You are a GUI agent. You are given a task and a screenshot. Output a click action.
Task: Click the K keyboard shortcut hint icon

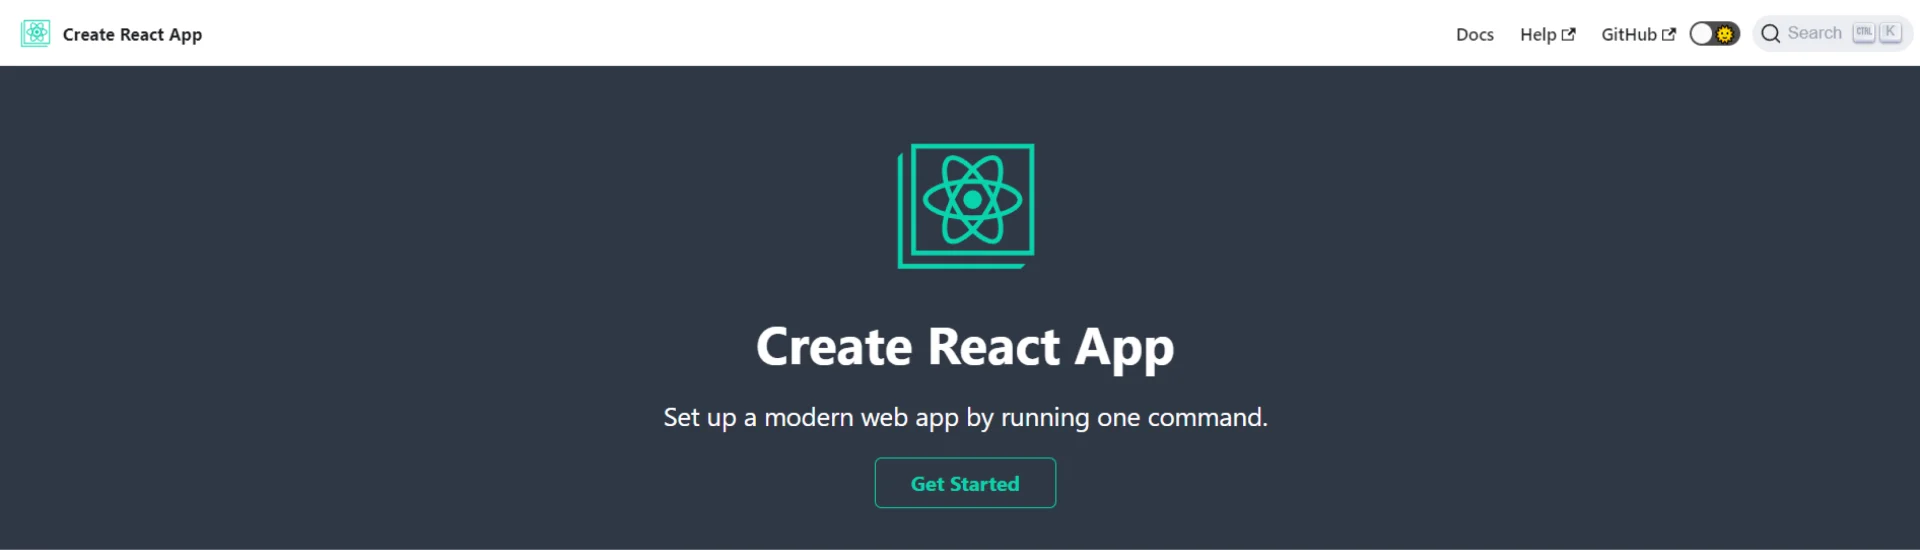(x=1889, y=32)
